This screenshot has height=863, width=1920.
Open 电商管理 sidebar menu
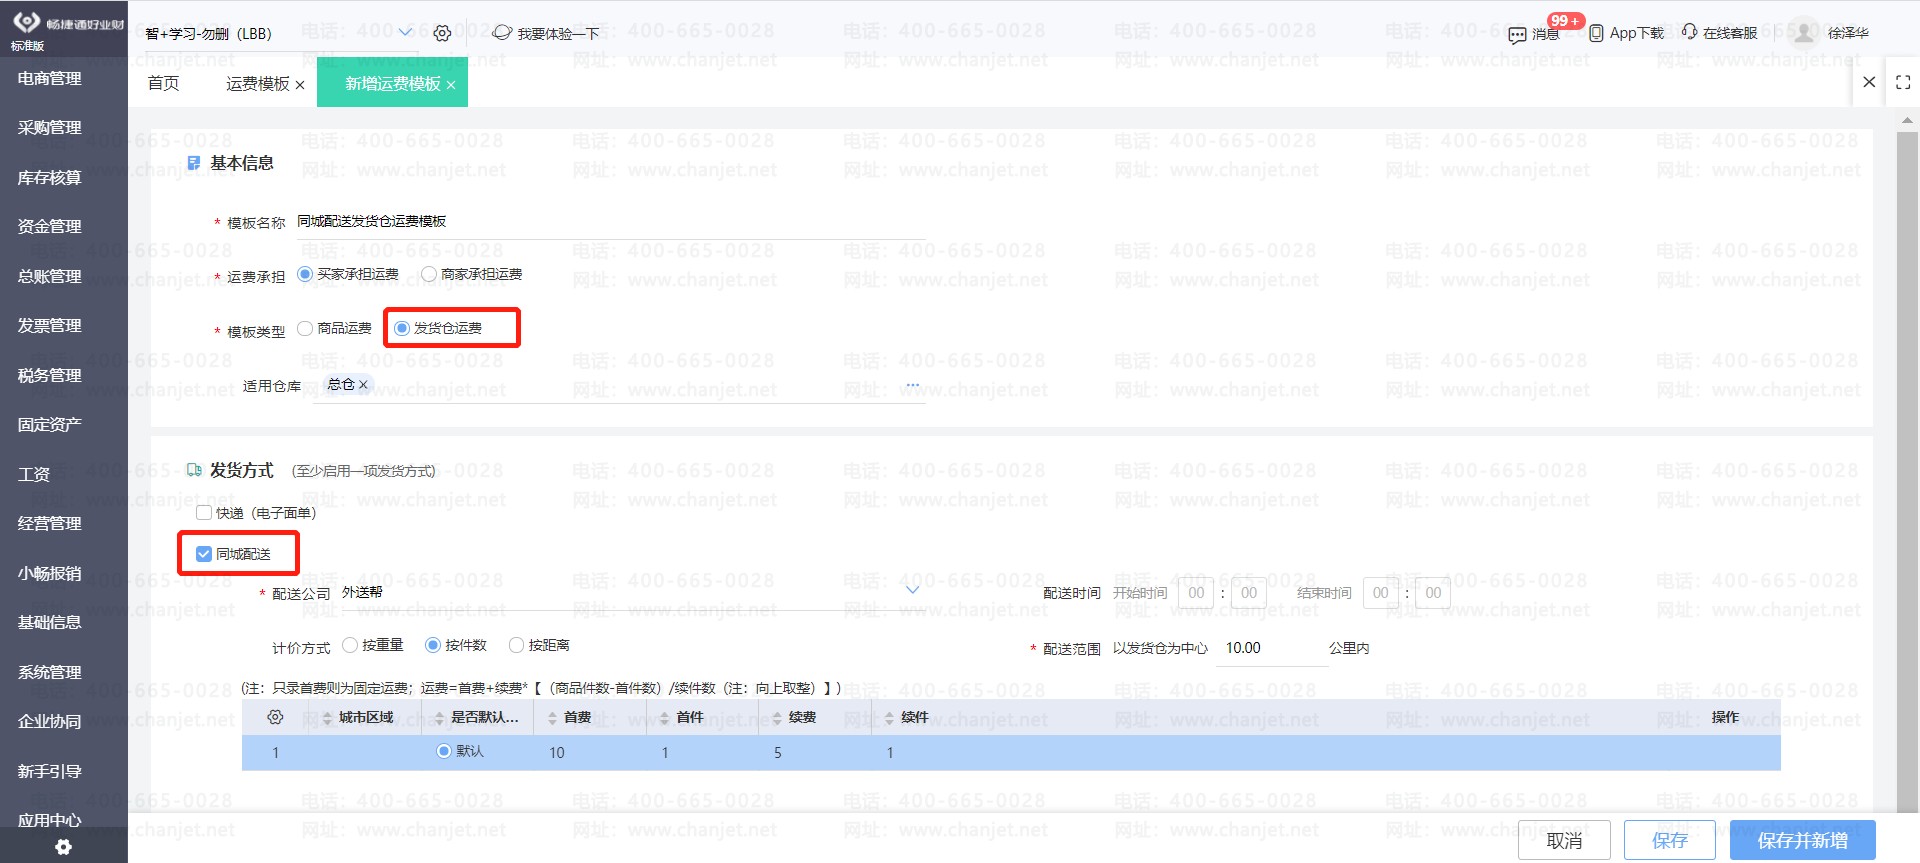pyautogui.click(x=50, y=78)
